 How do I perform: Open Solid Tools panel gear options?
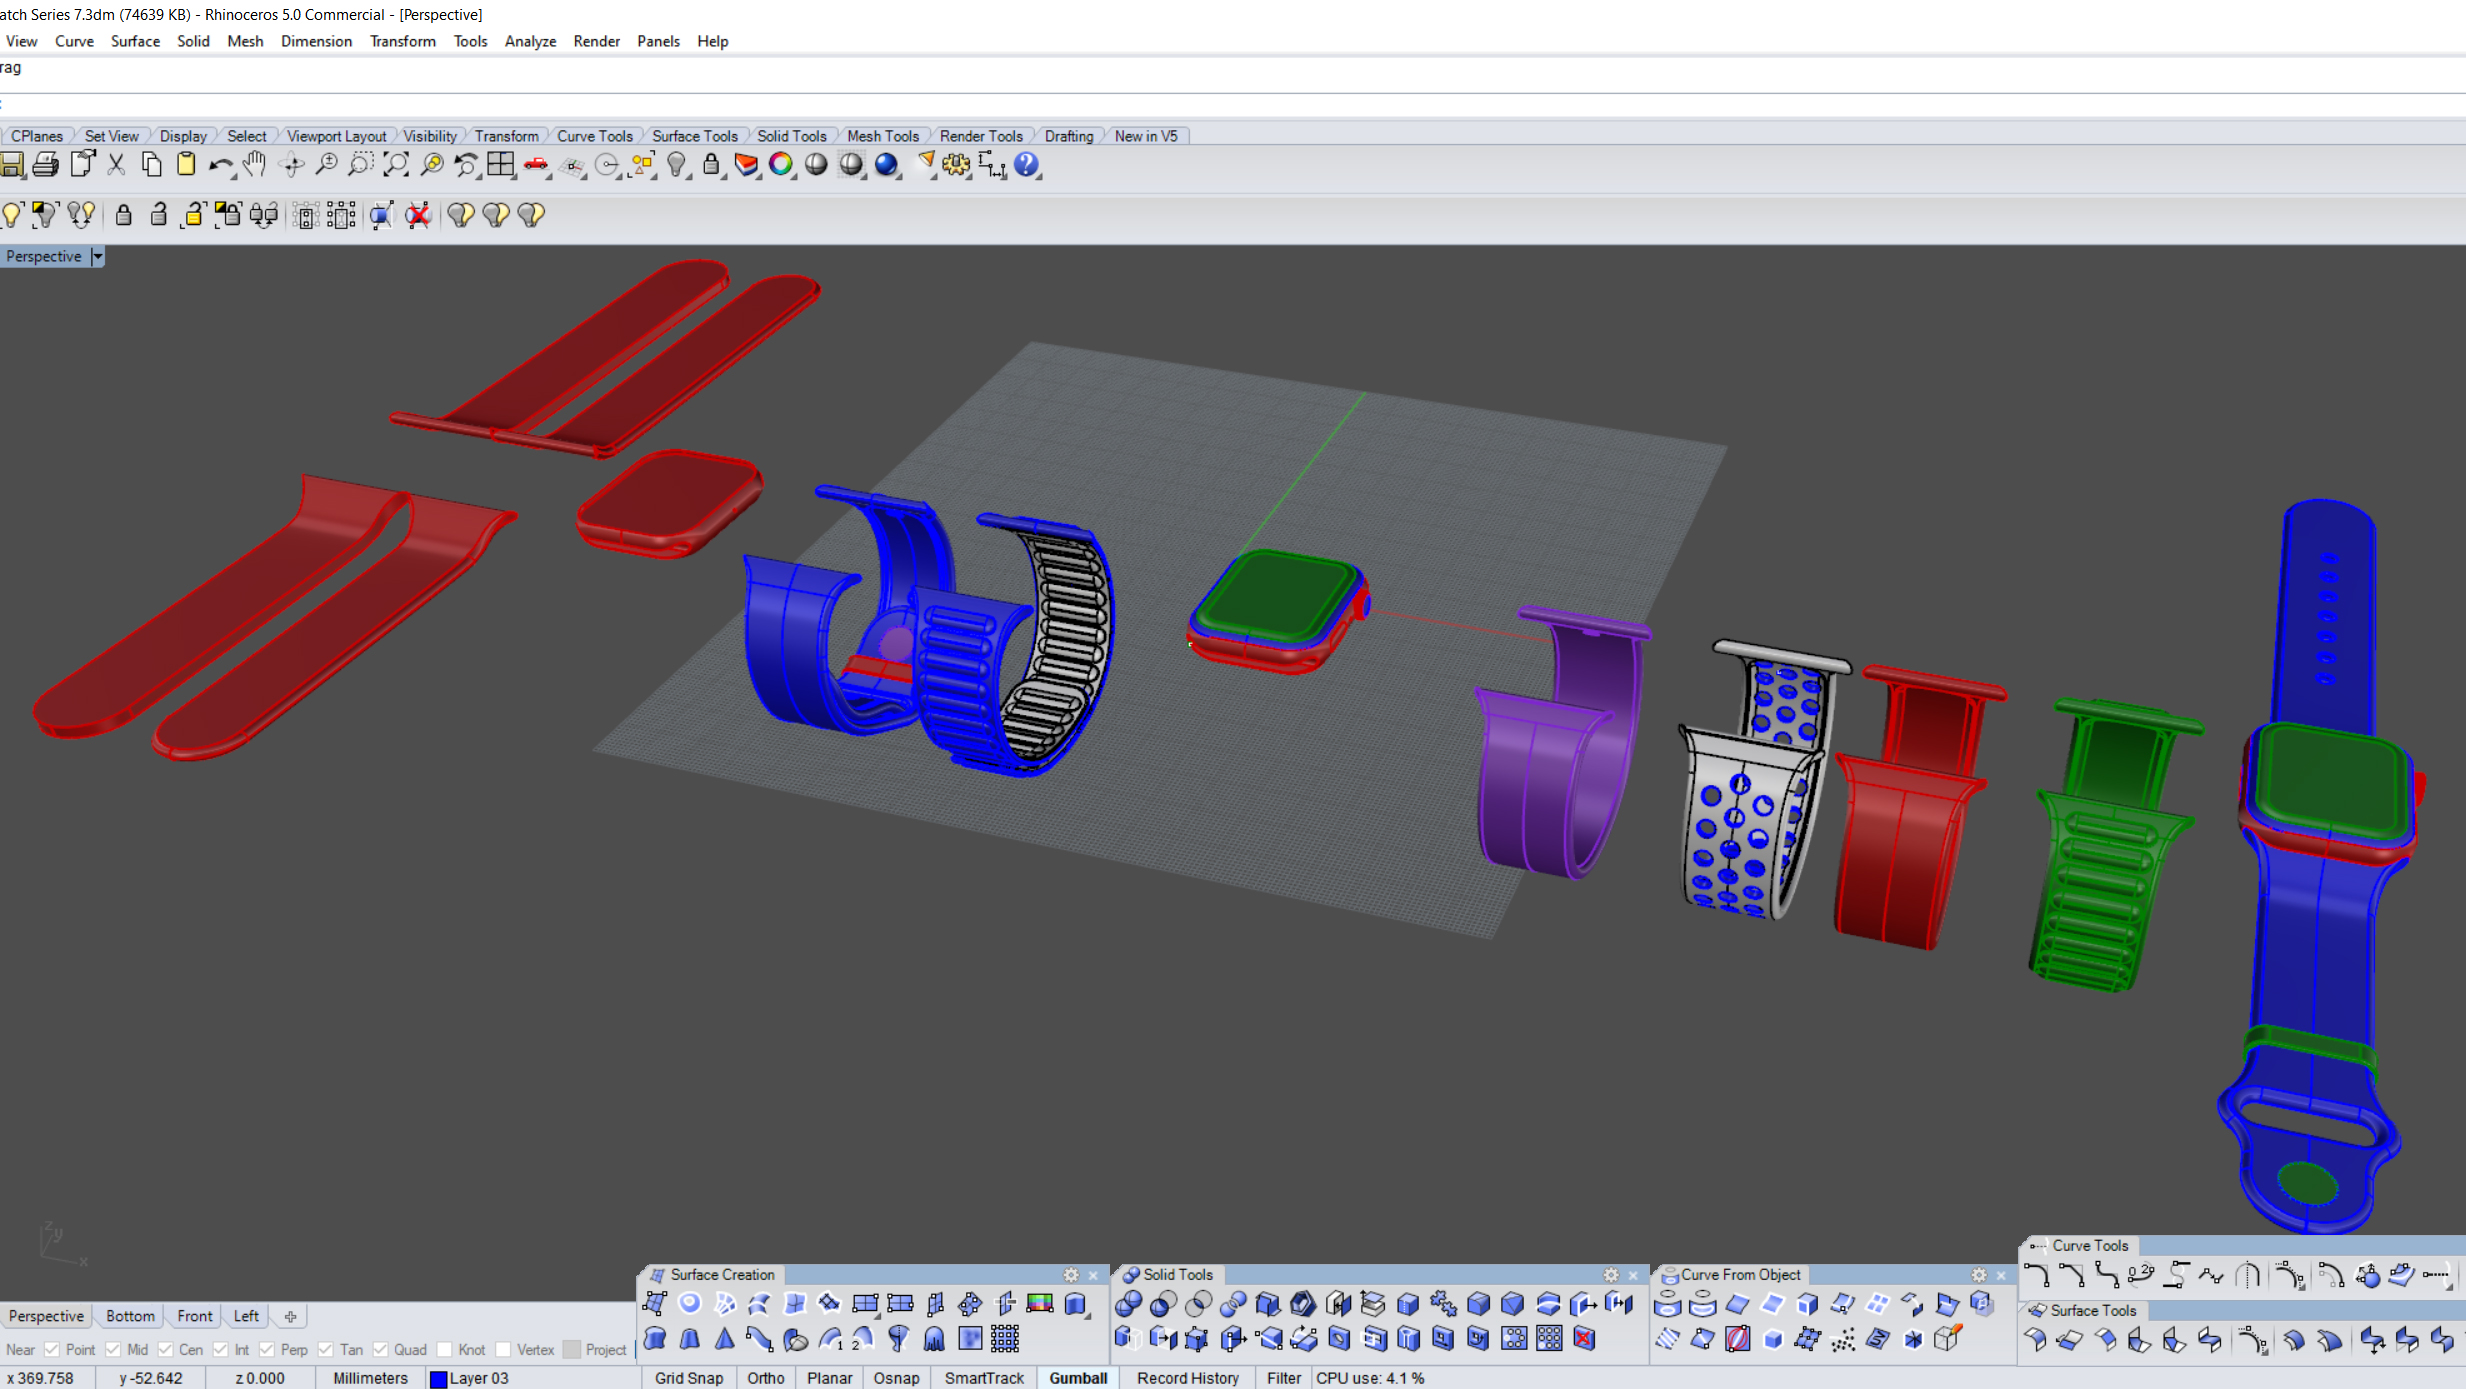pos(1611,1275)
